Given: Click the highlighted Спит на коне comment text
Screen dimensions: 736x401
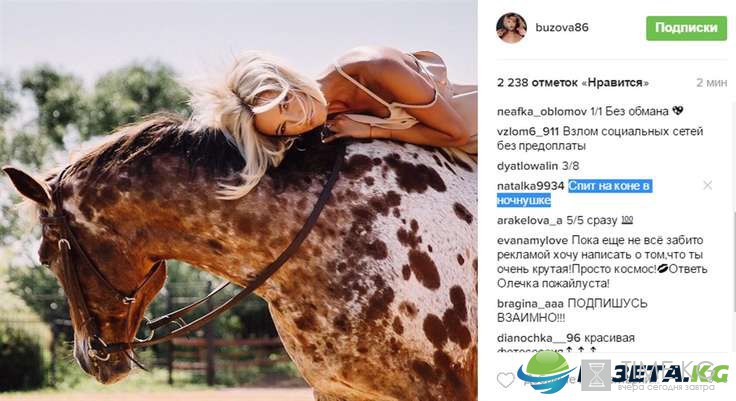Looking at the screenshot, I should (574, 193).
